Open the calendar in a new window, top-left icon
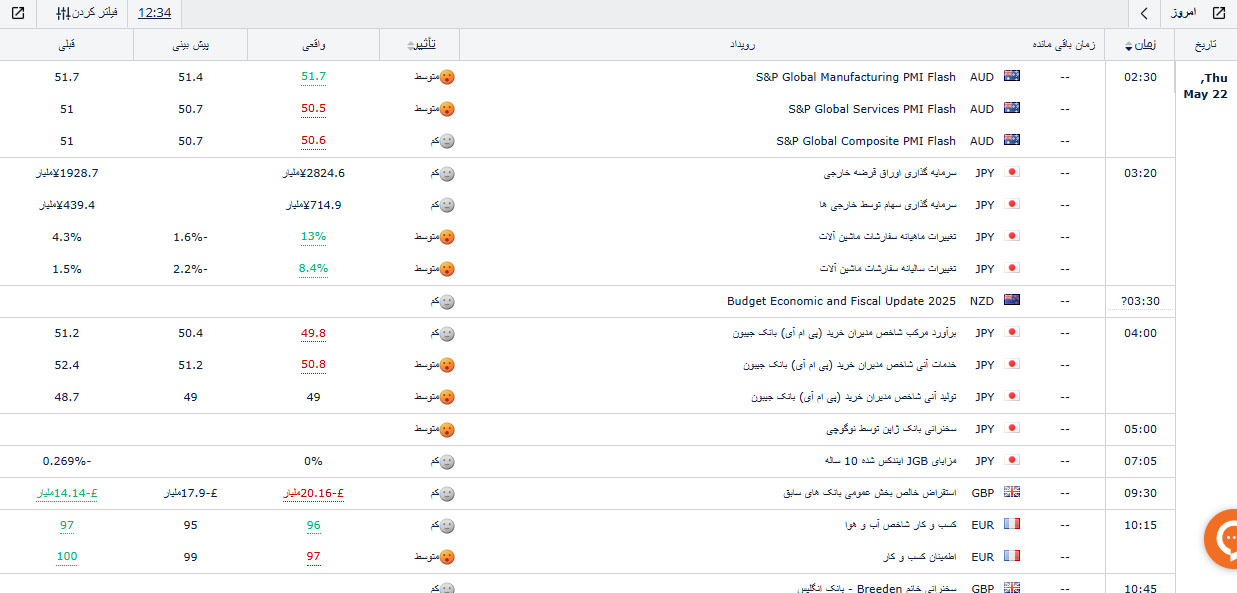 [18, 13]
